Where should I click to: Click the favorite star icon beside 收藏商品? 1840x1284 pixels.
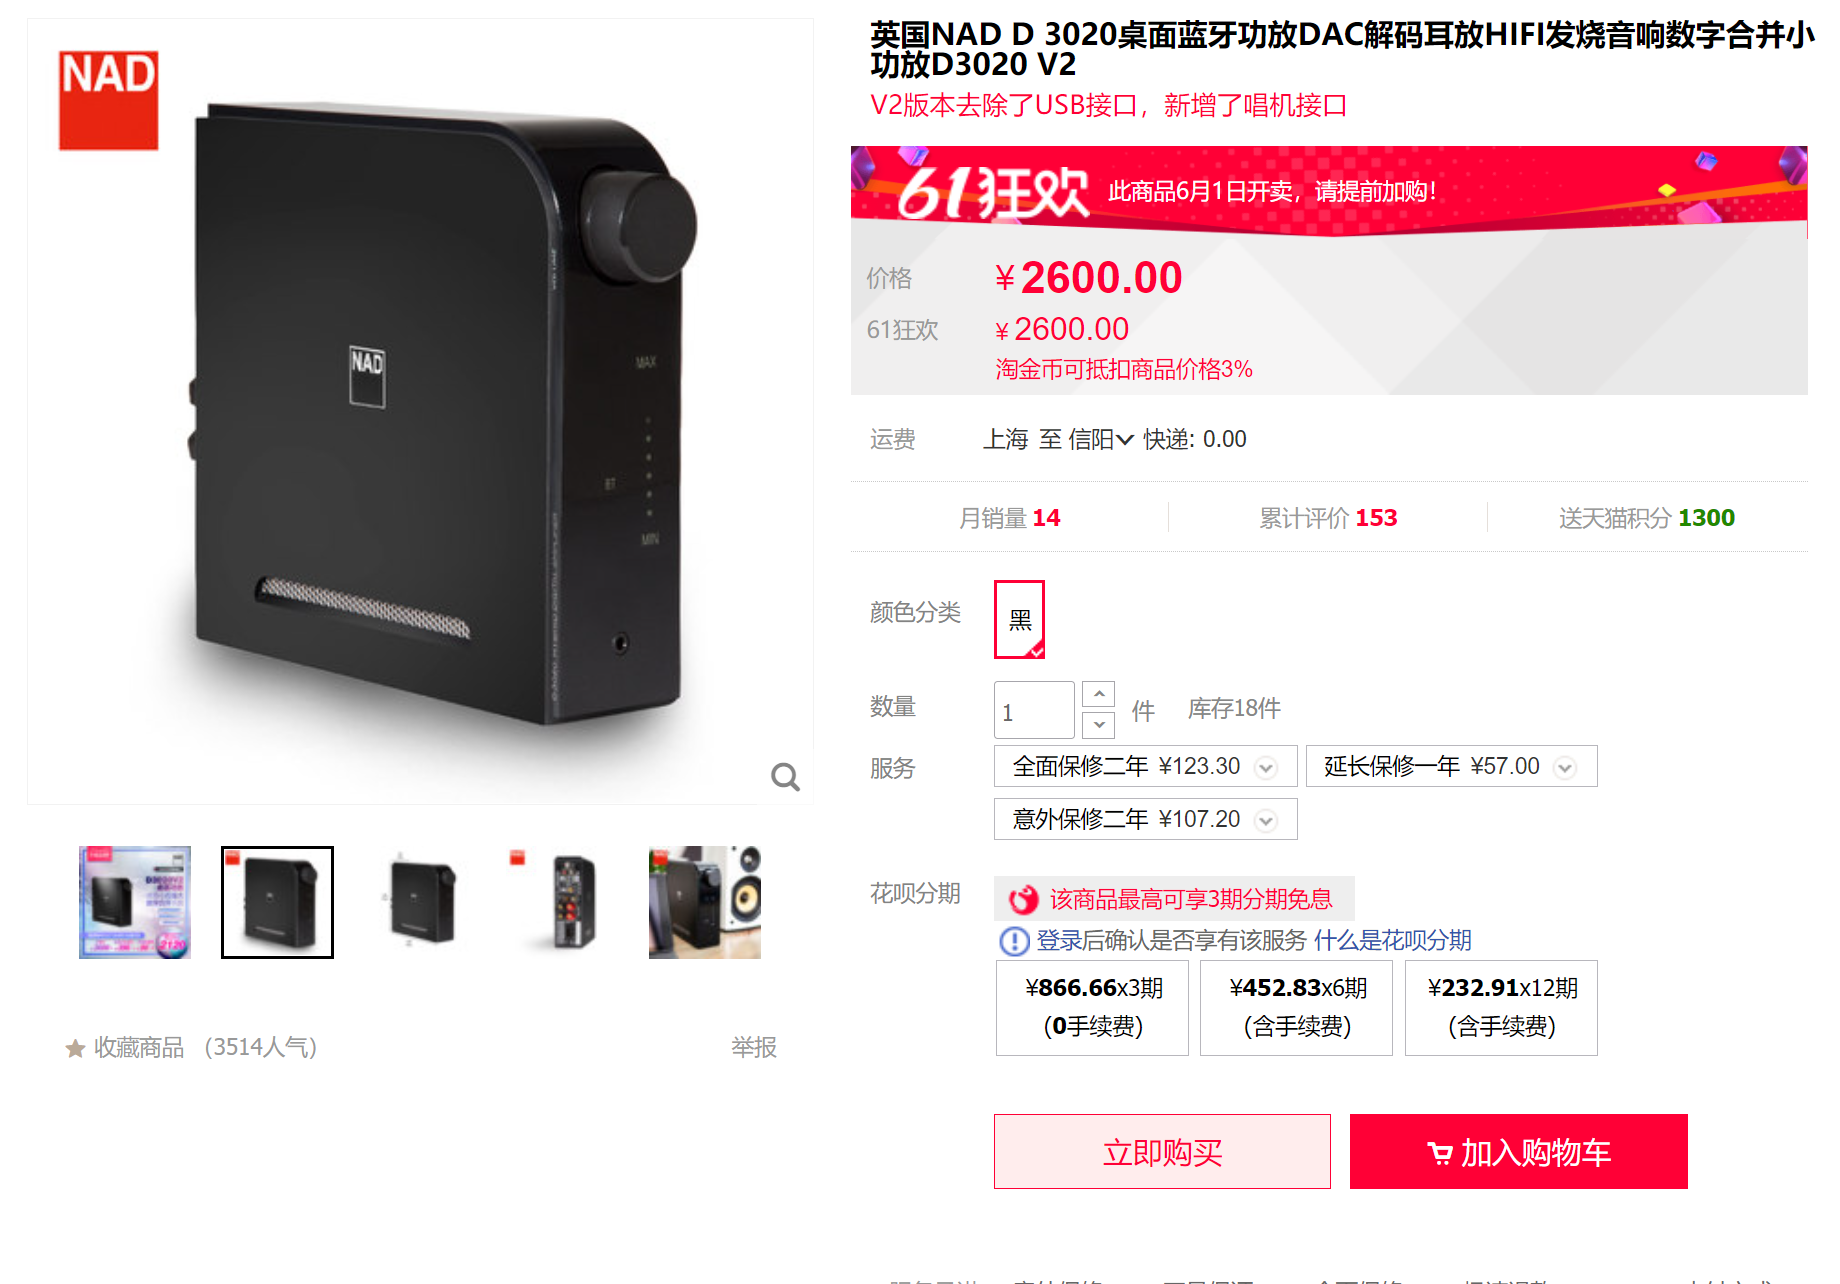pyautogui.click(x=75, y=1048)
